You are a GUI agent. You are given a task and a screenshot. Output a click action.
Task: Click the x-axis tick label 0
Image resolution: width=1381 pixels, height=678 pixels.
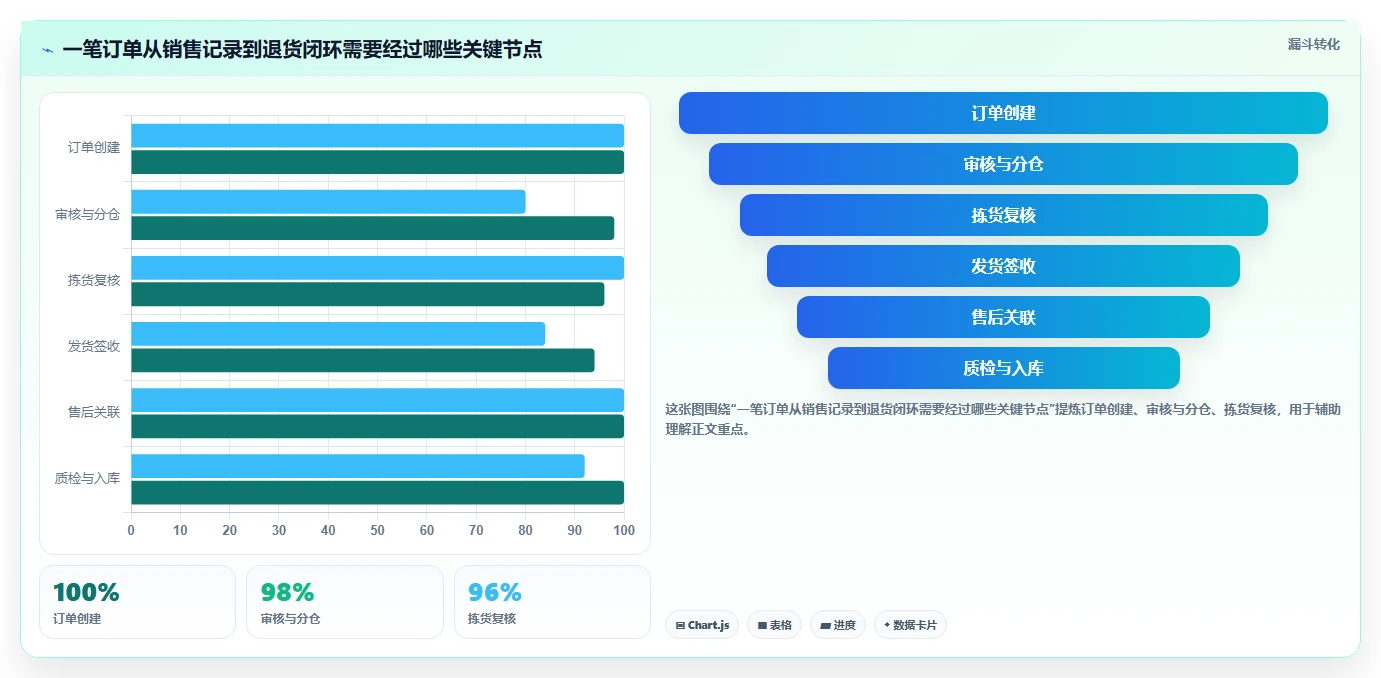click(x=131, y=530)
